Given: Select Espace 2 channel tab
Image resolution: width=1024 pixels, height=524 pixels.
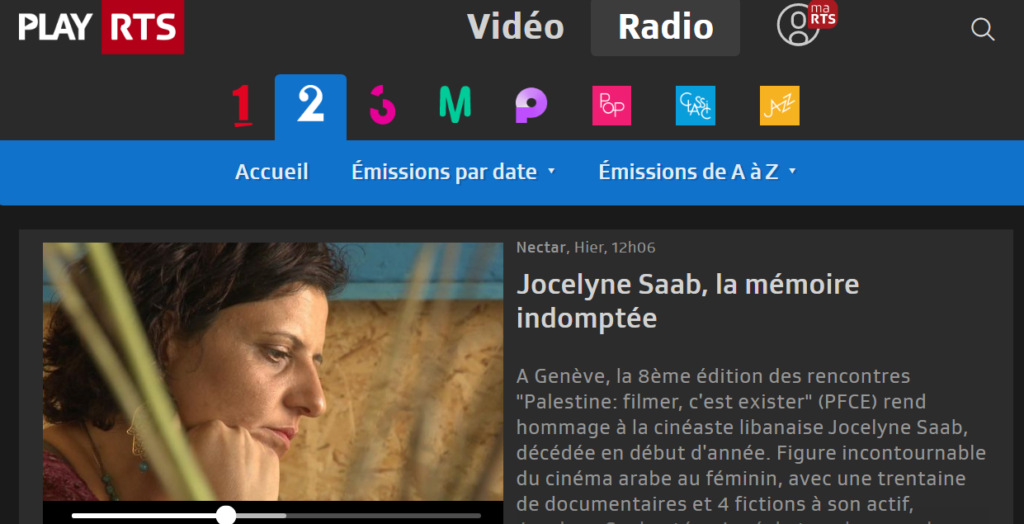Looking at the screenshot, I should (x=310, y=105).
